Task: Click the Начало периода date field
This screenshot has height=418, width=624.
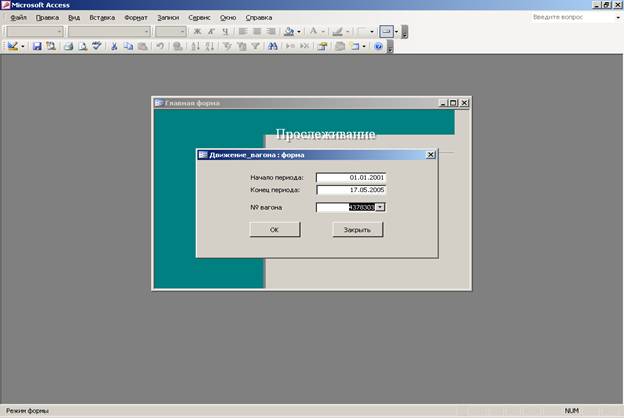Action: point(350,177)
